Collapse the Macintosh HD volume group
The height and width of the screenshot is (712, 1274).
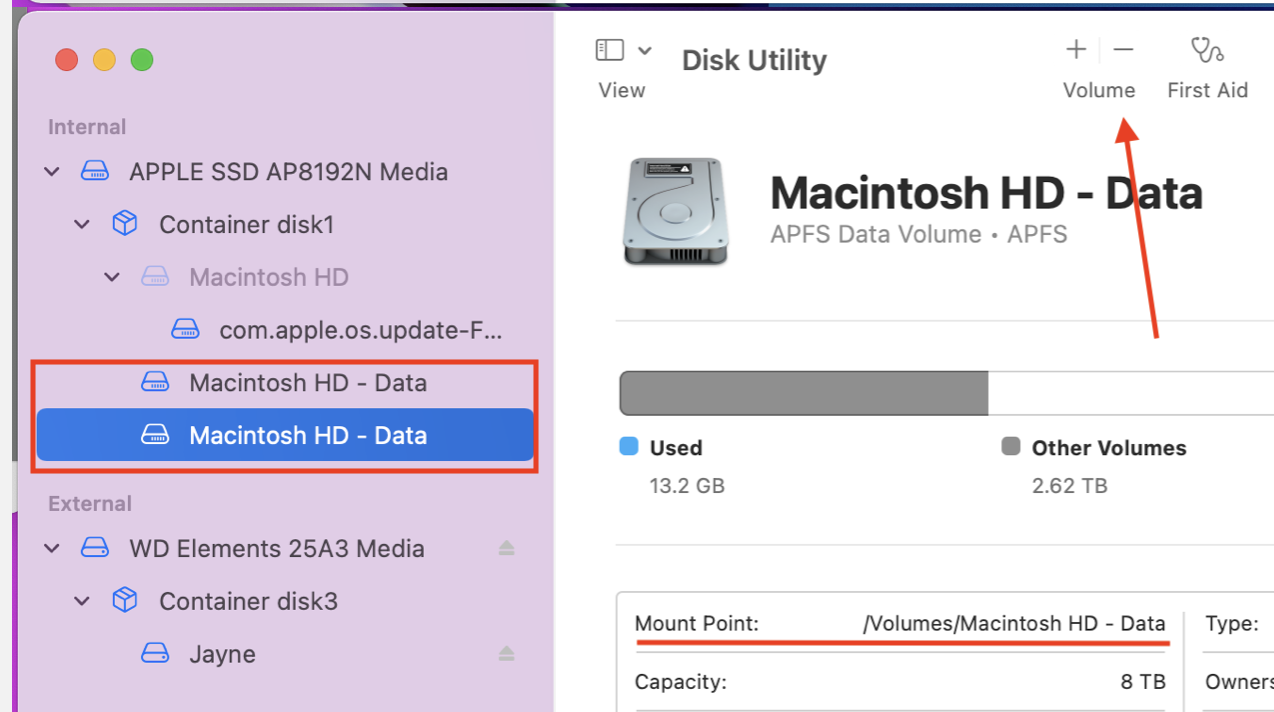(x=112, y=277)
